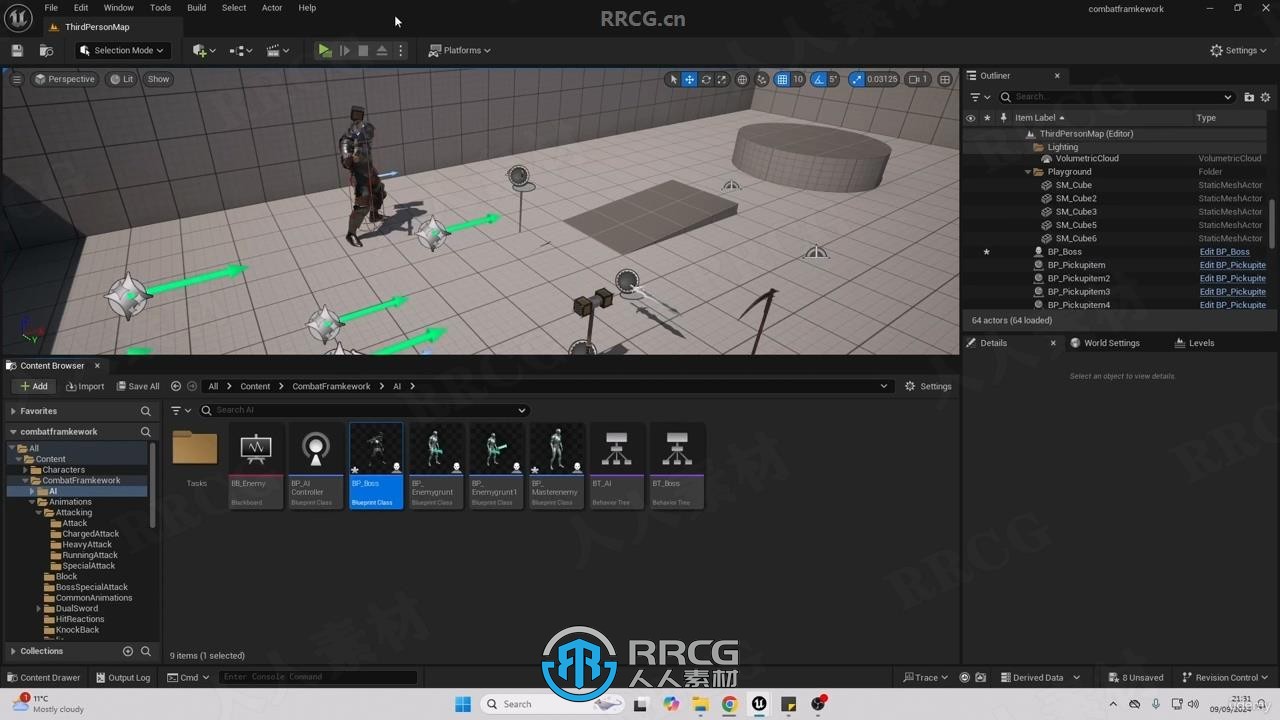Viewport: 1280px width, 720px height.
Task: Choose the Select objects cursor tool in viewport
Action: (673, 79)
